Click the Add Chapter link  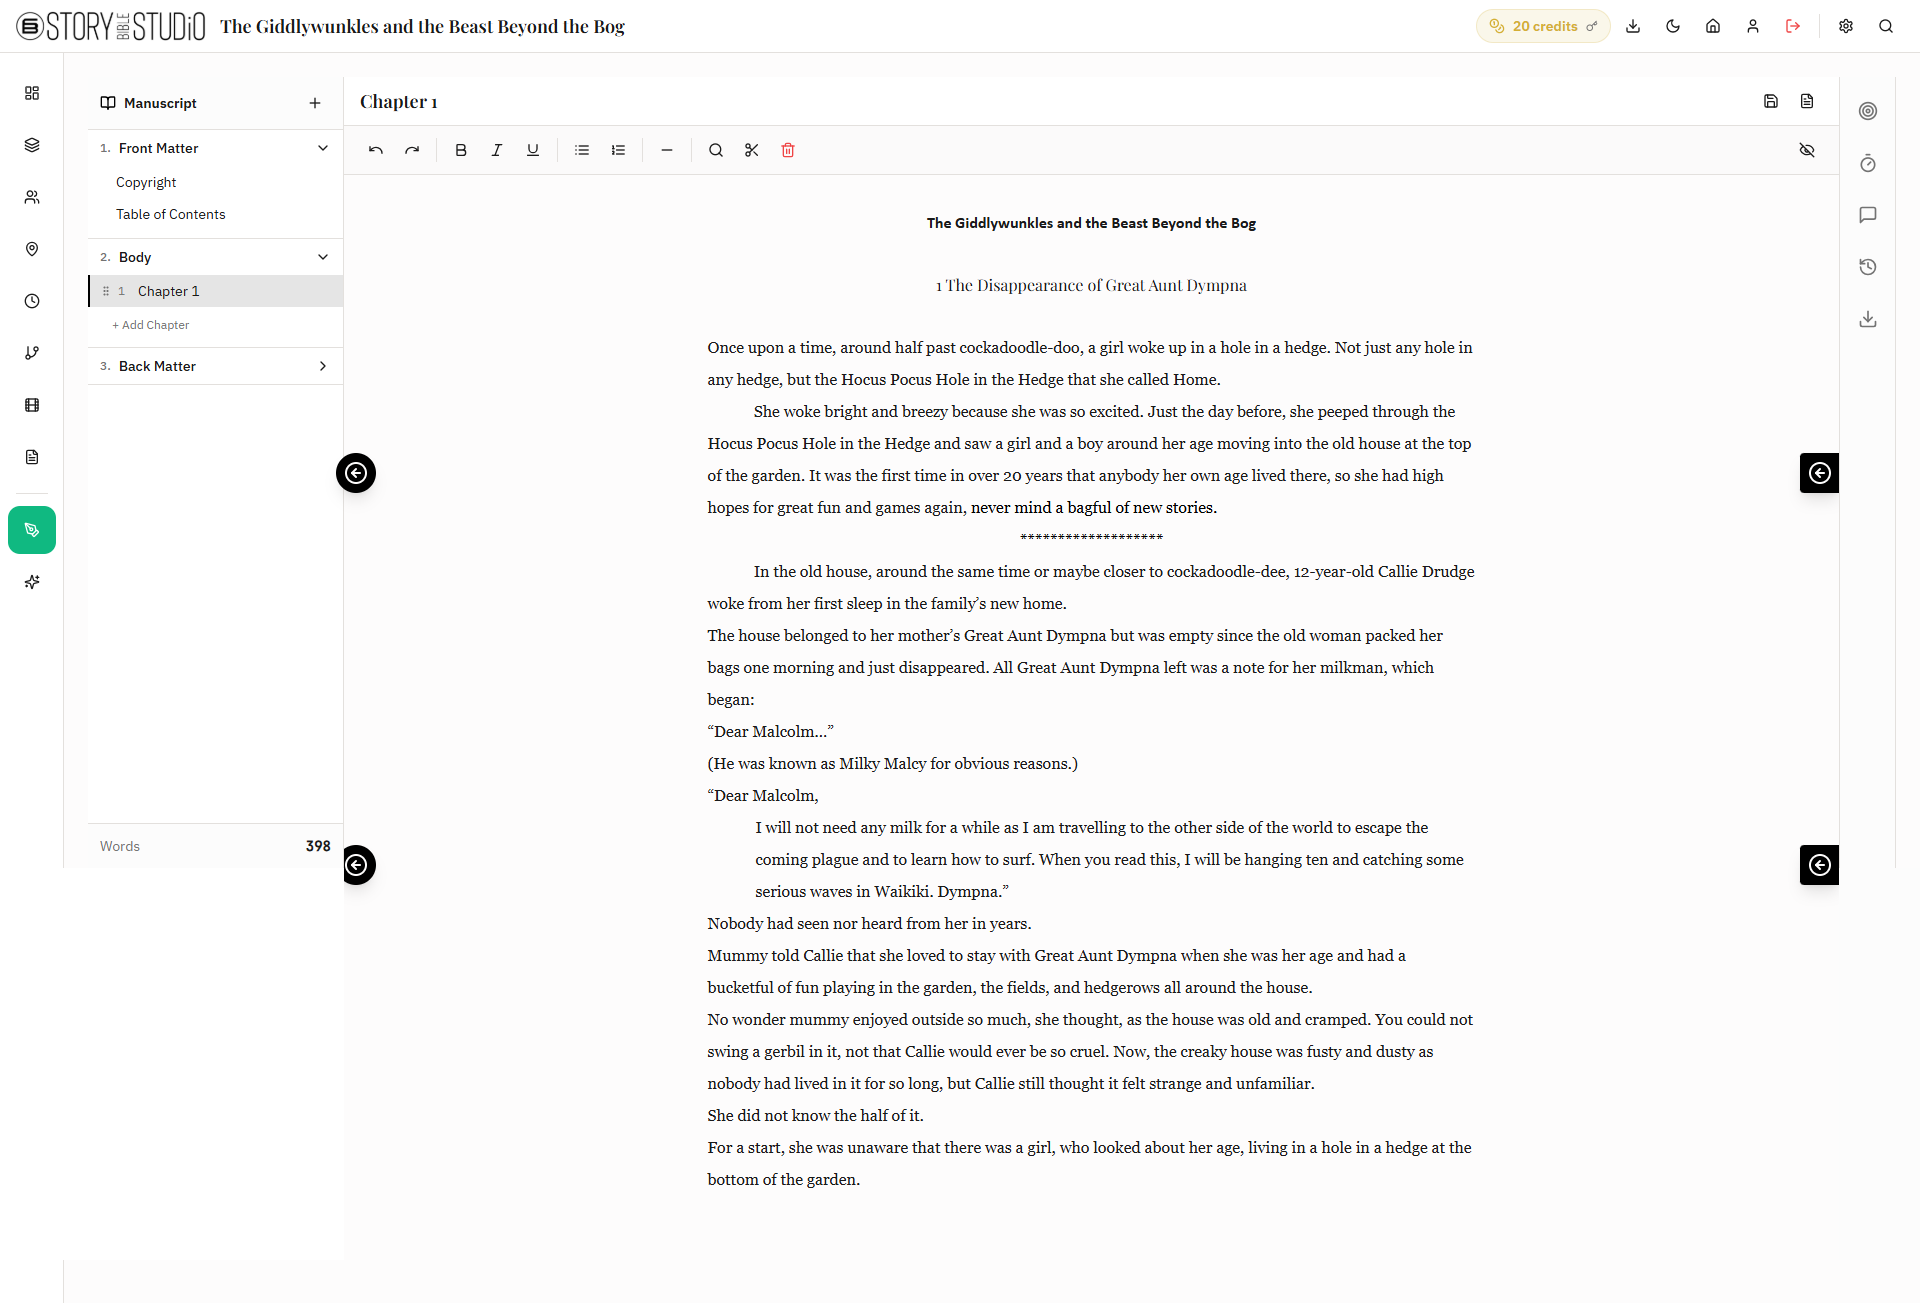tap(151, 325)
